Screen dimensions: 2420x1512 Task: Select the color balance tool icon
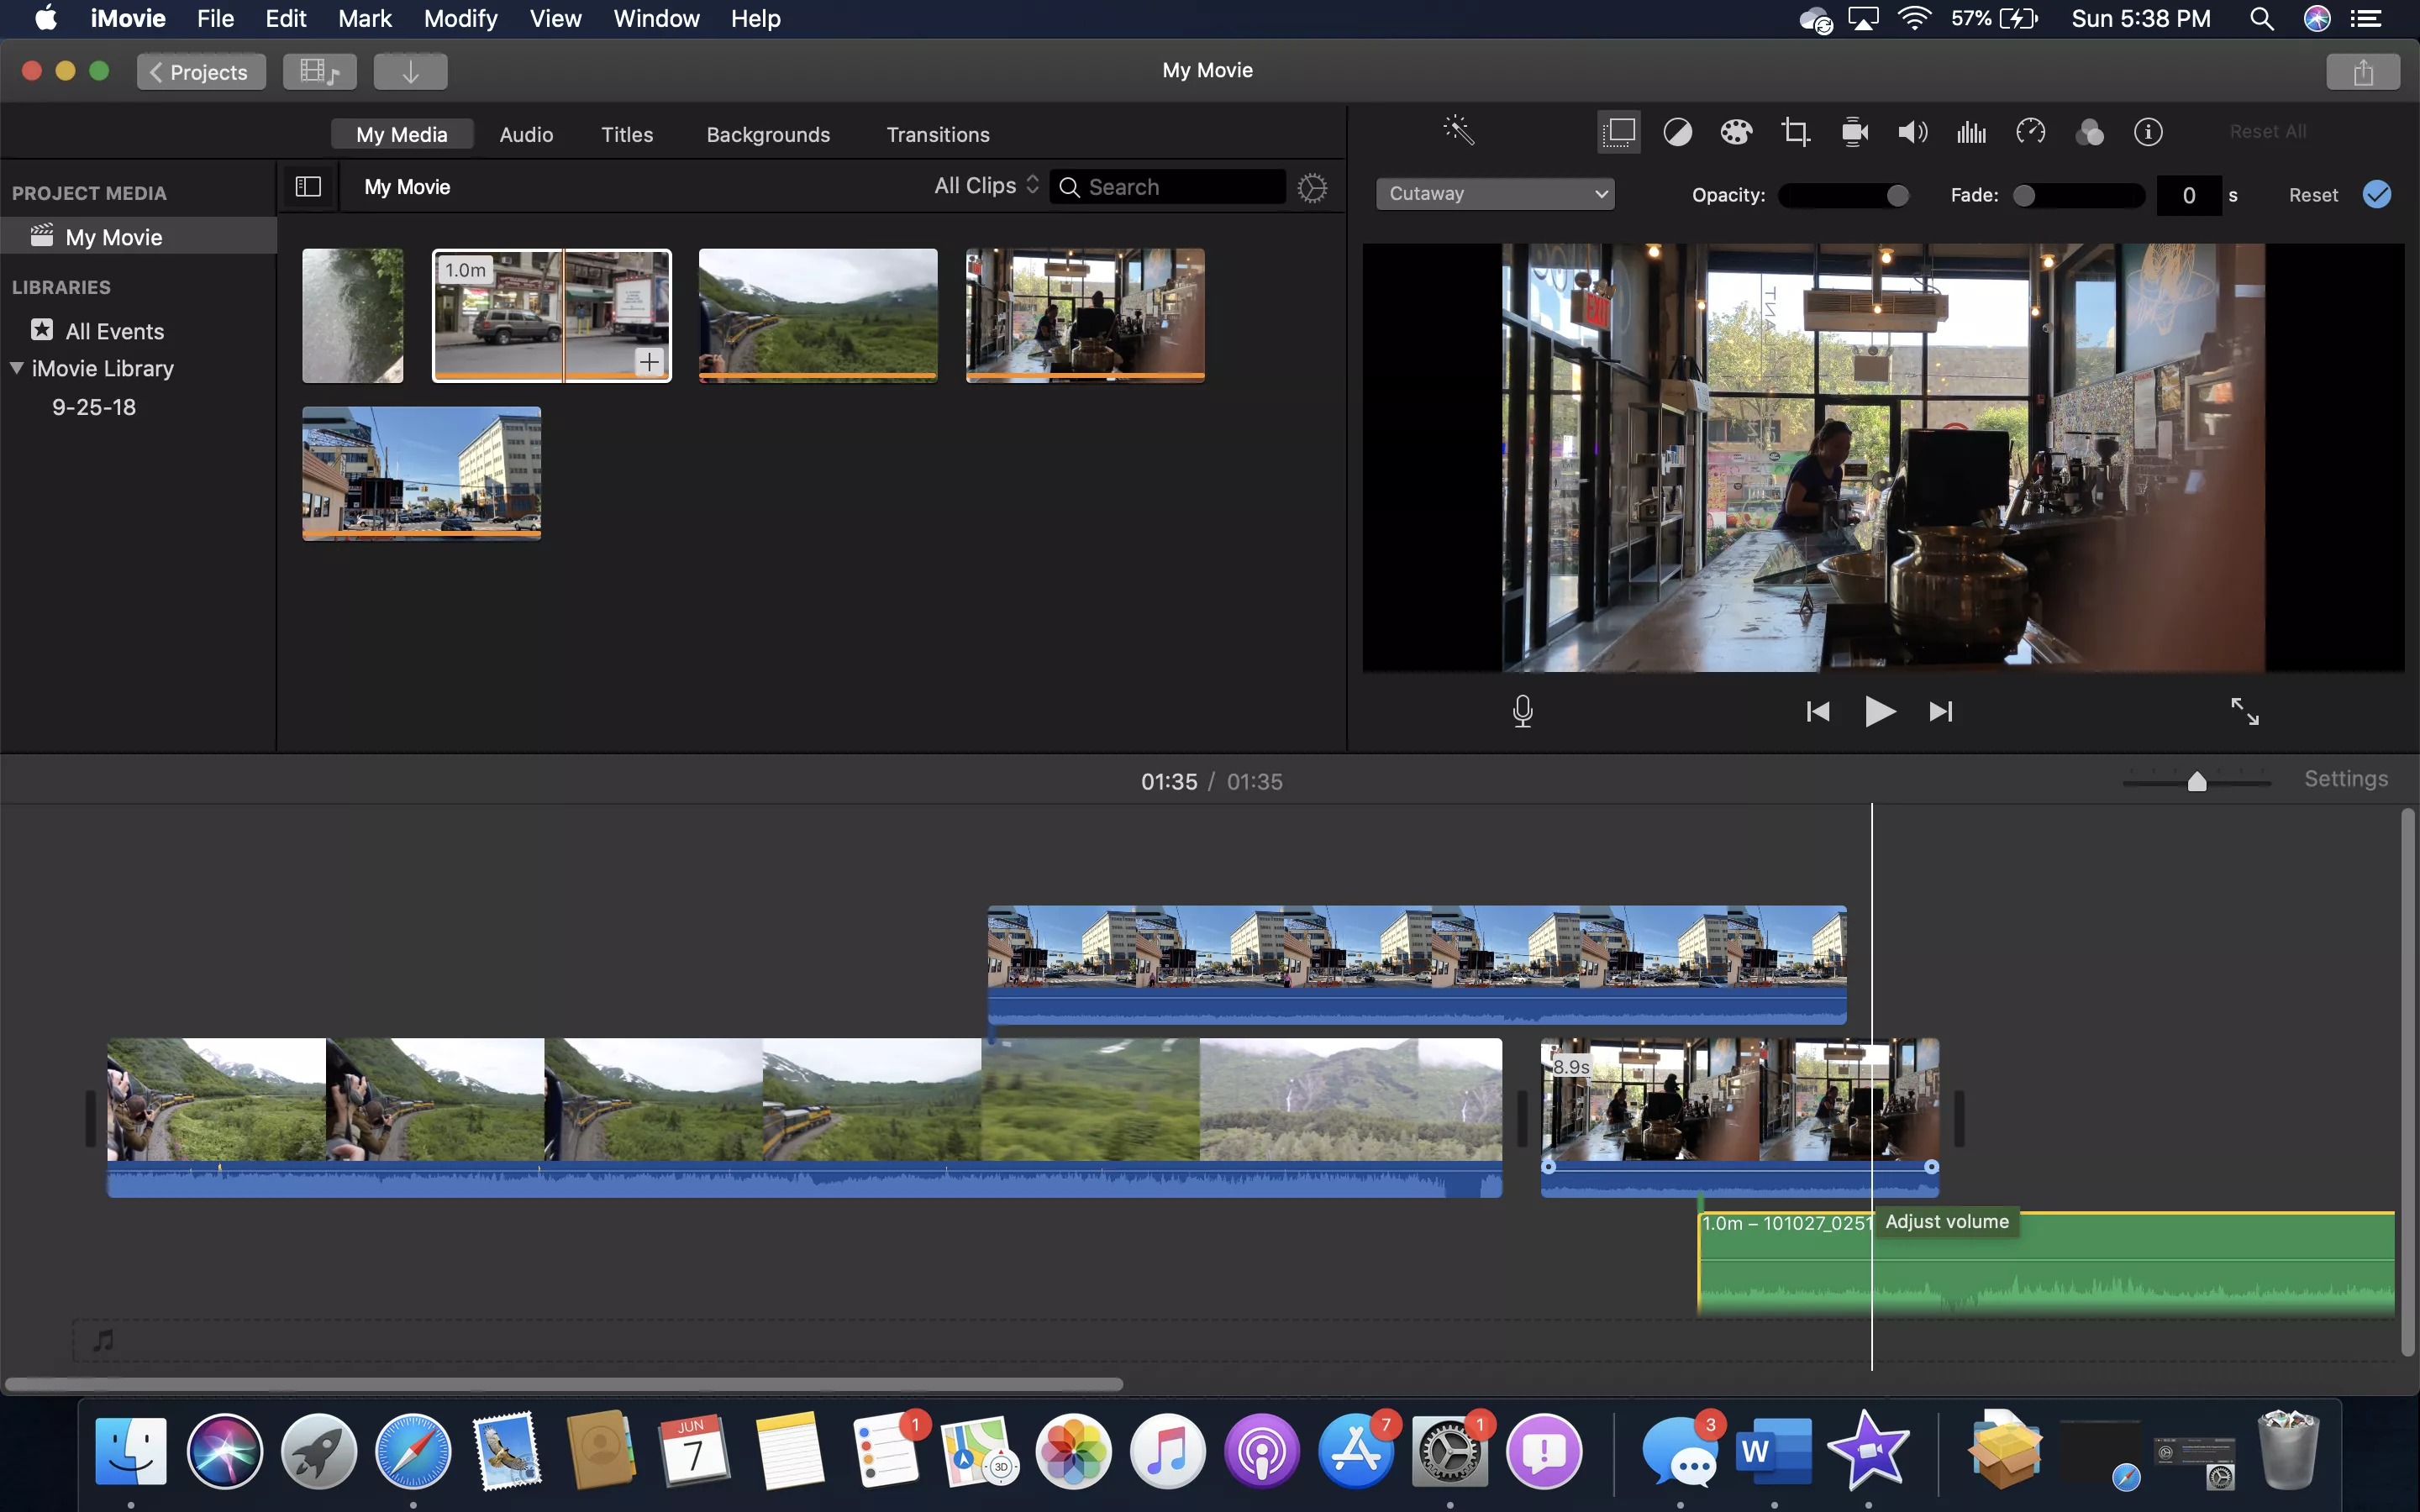tap(1676, 131)
